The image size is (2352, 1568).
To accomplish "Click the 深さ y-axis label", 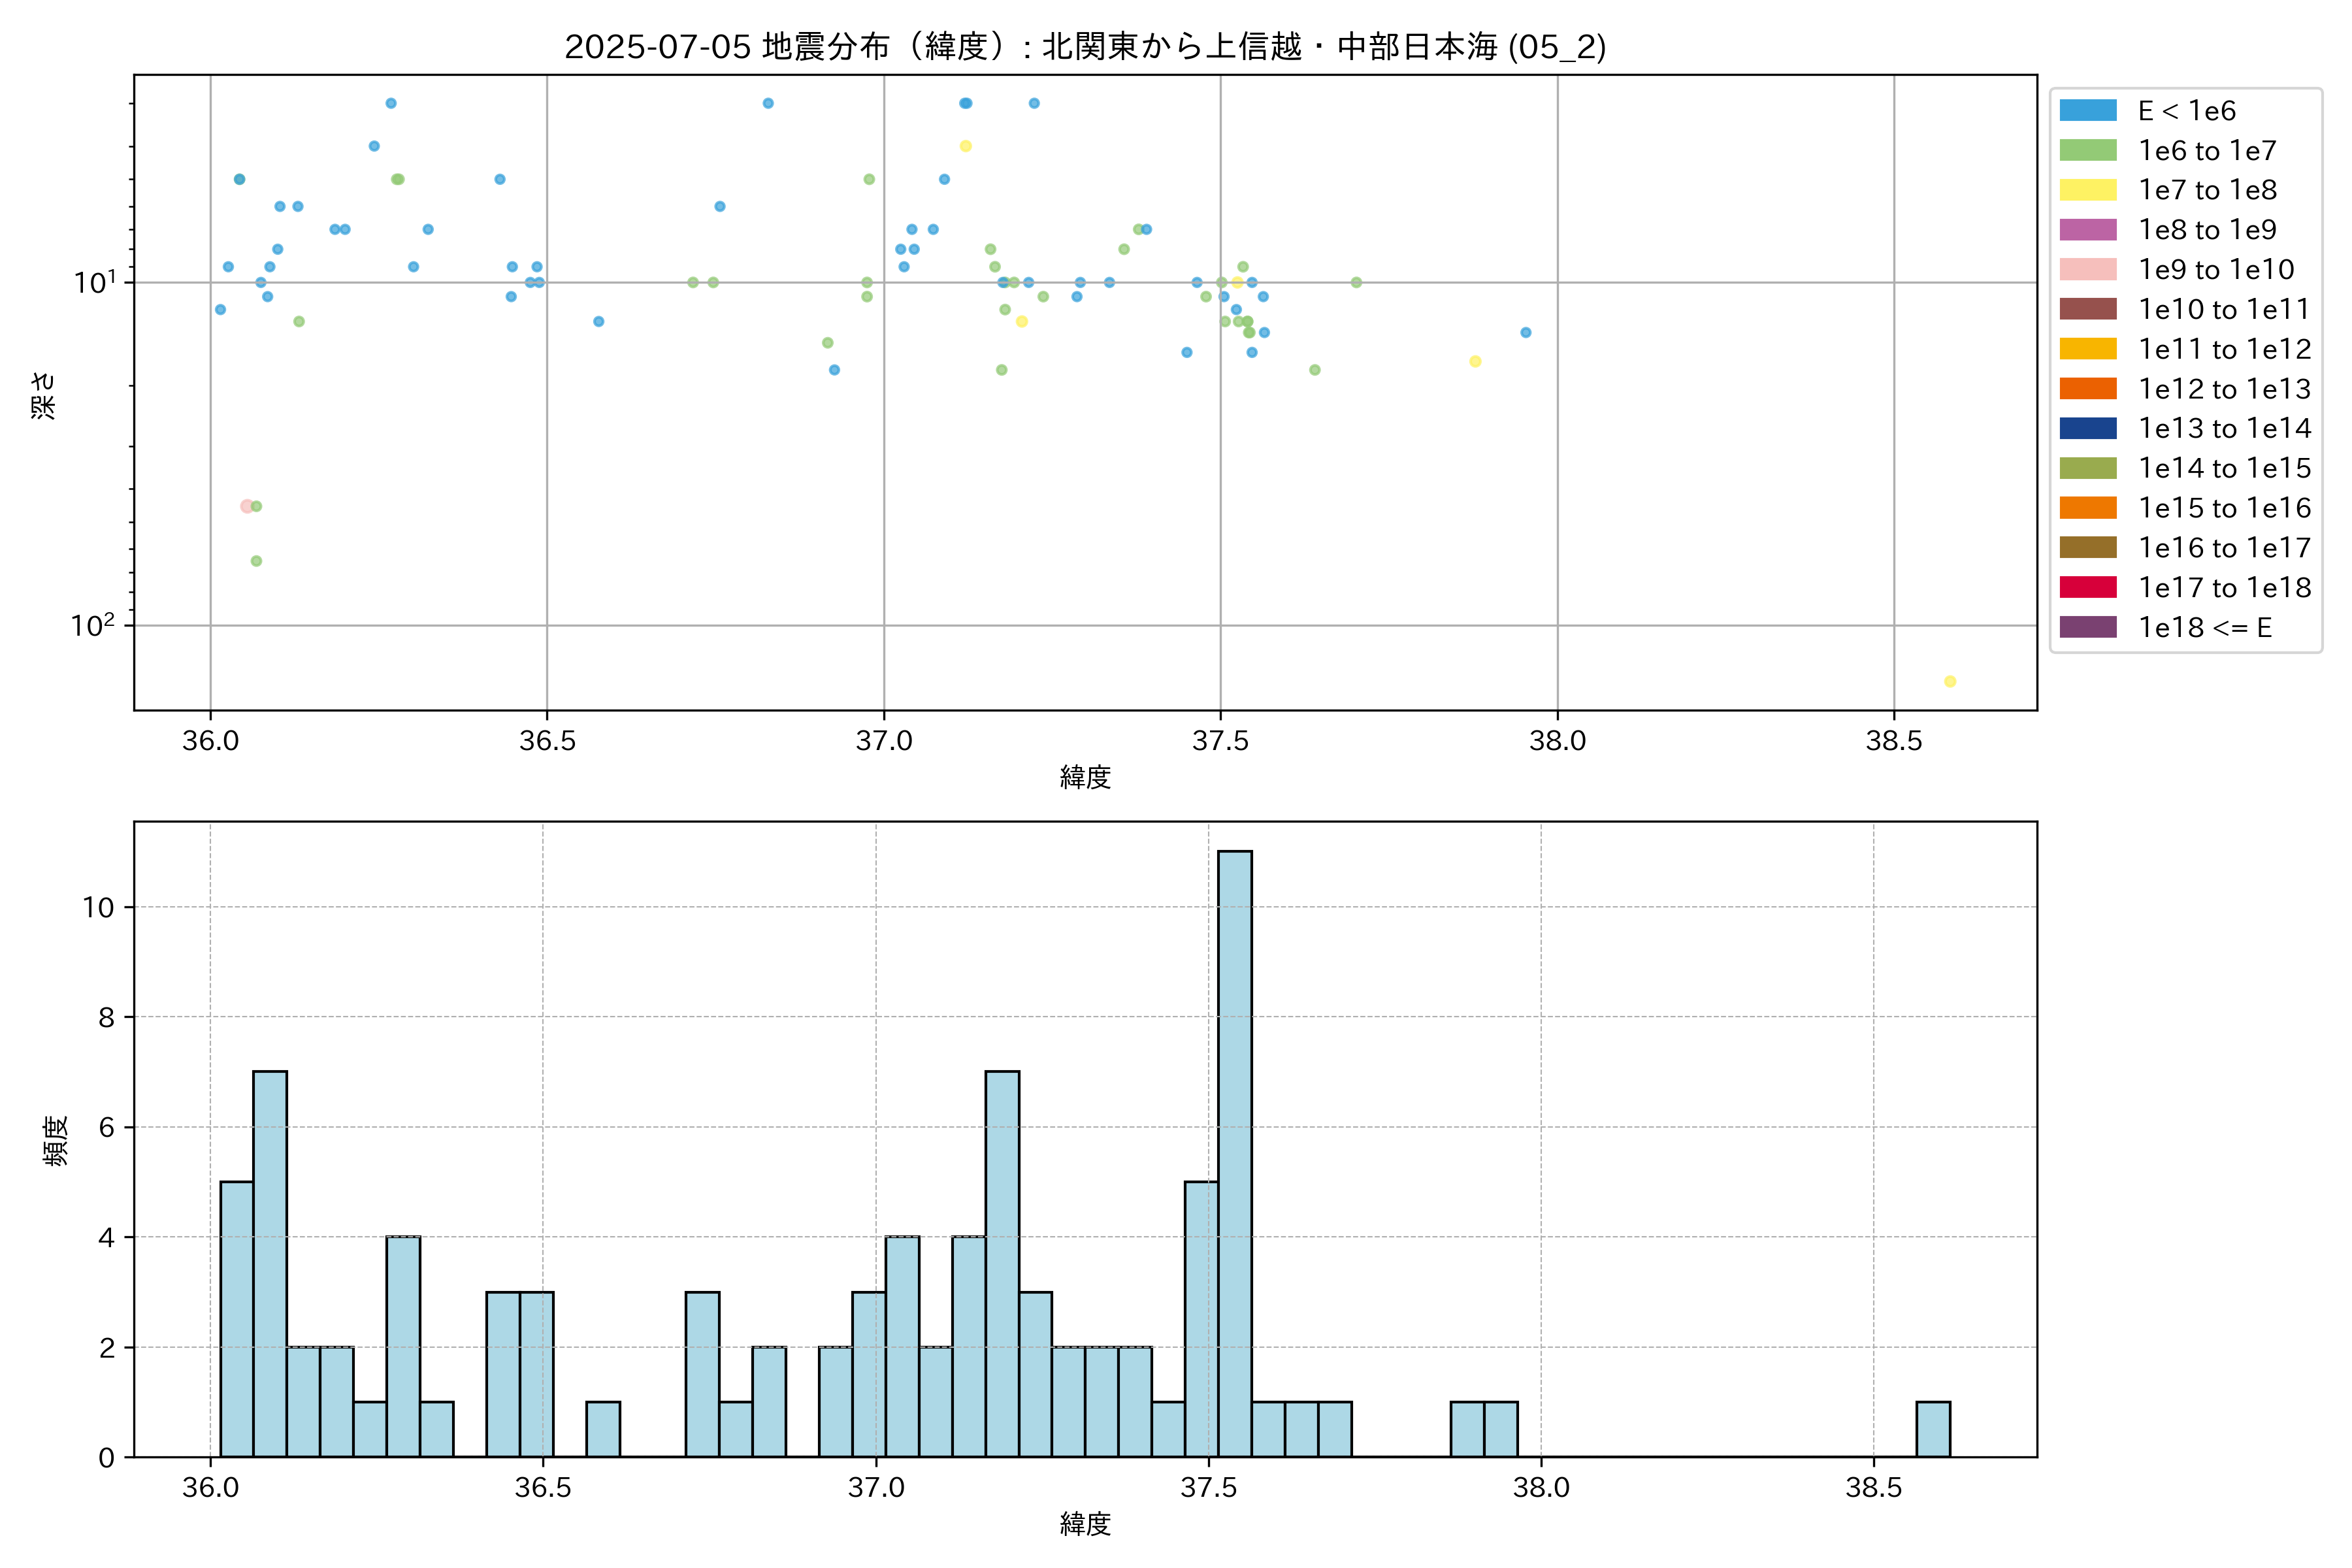I will pyautogui.click(x=44, y=395).
